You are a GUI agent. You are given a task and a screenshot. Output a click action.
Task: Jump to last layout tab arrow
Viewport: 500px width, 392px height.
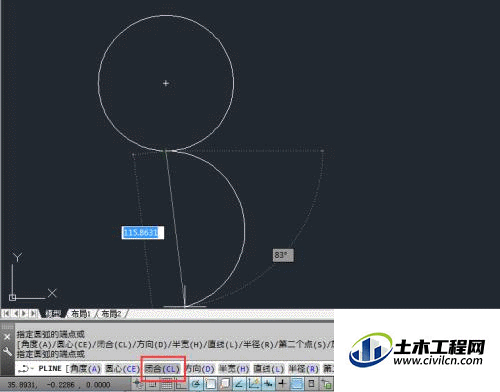click(x=33, y=314)
